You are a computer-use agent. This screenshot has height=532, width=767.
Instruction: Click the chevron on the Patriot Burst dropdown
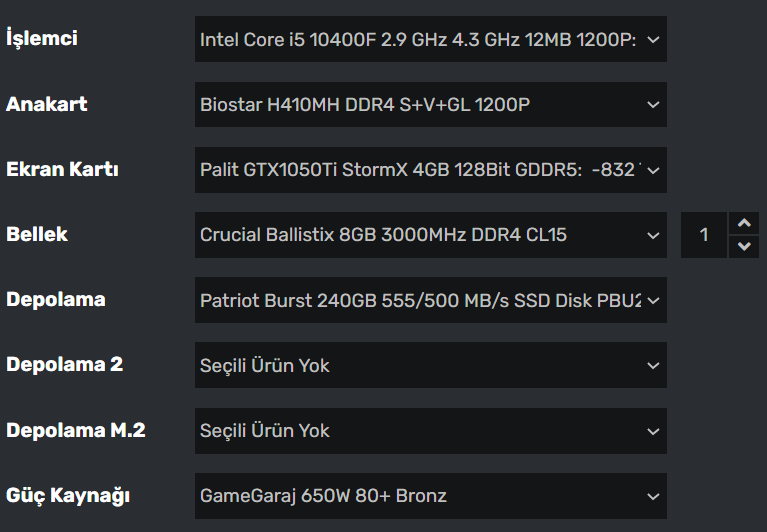point(653,300)
